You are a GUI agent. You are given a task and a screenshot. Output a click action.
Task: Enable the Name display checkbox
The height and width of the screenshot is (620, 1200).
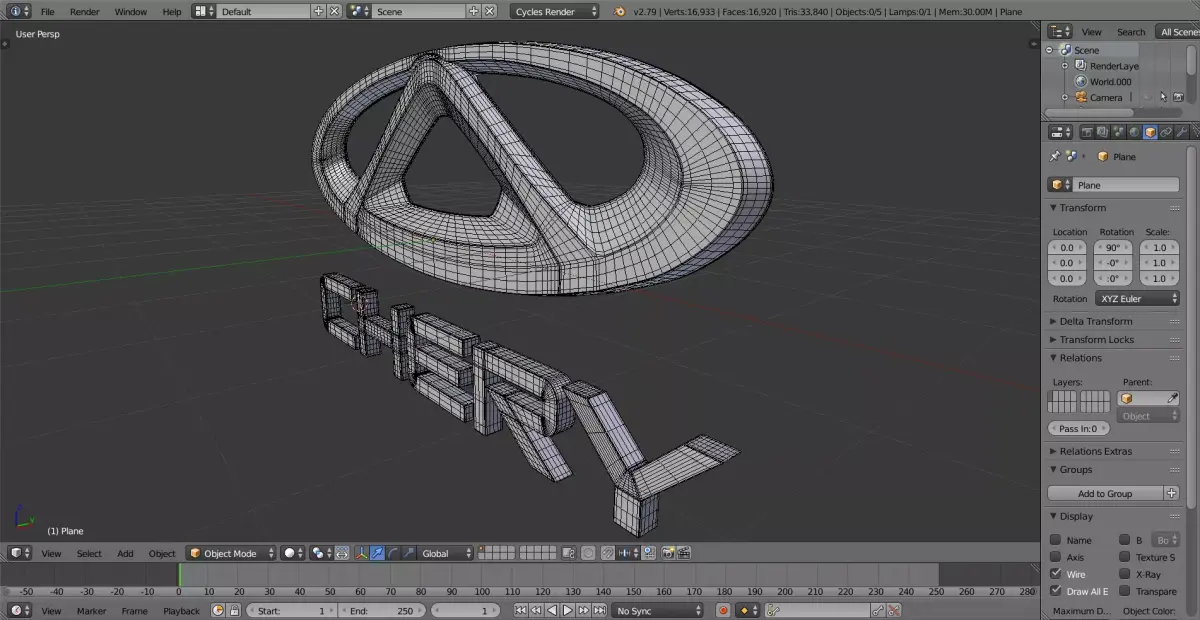coord(1055,540)
